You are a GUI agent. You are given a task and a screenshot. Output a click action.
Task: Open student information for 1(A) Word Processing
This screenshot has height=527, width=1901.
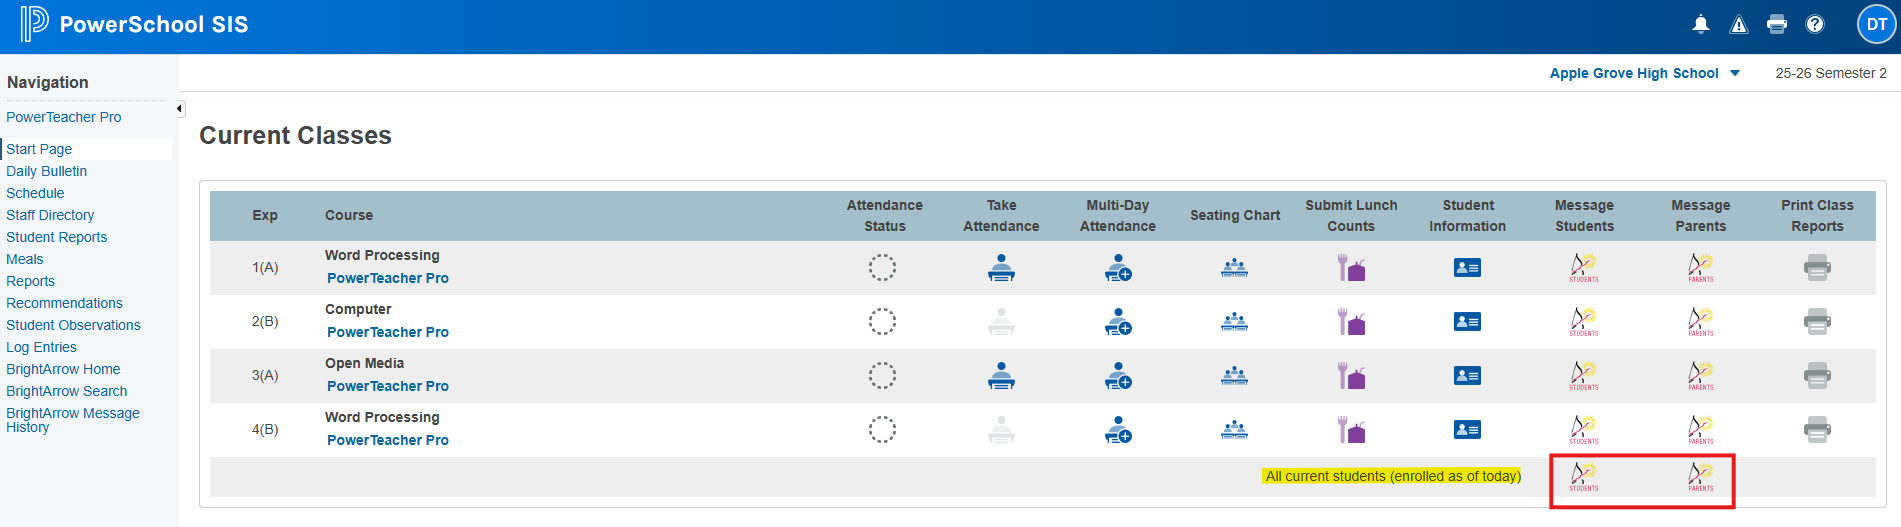tap(1467, 268)
